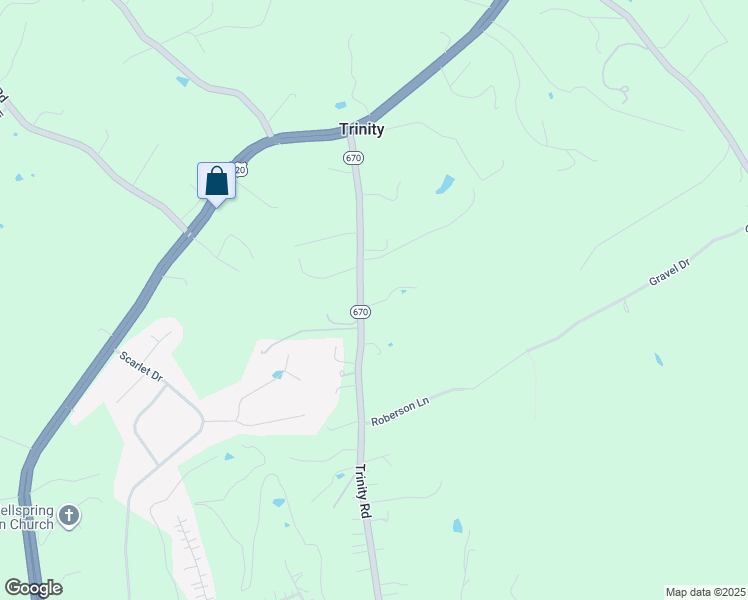Select the Roberson Ln road label

click(400, 411)
